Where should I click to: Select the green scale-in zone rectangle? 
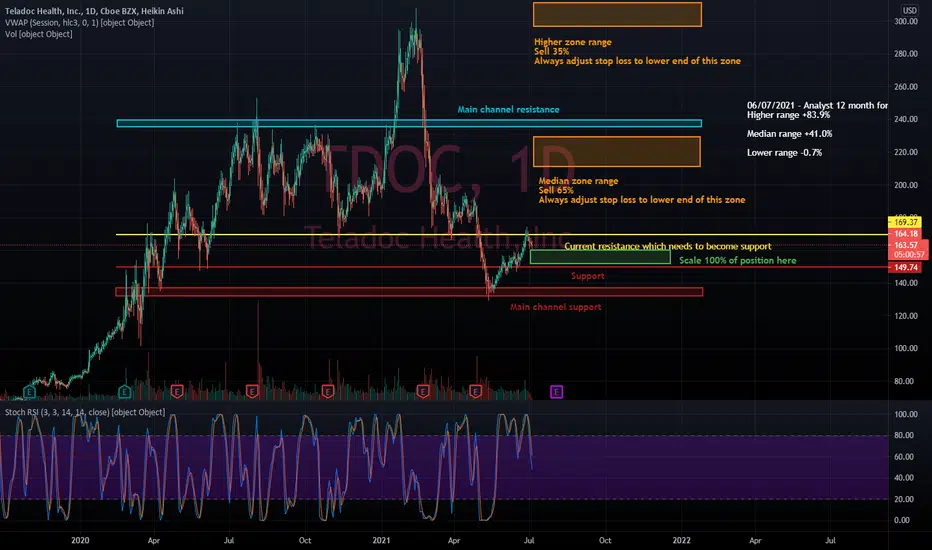click(600, 257)
